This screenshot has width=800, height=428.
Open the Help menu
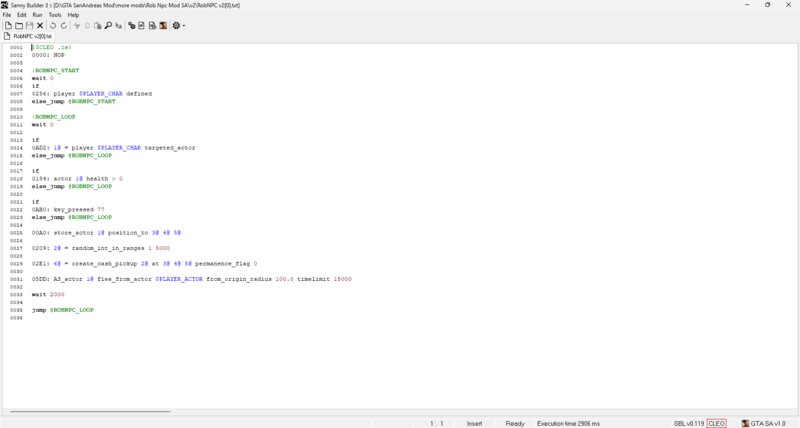point(73,15)
